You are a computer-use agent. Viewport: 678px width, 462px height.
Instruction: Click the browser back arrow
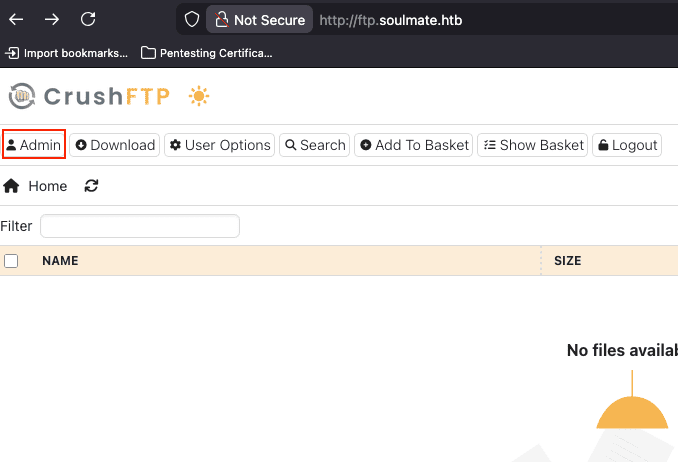click(x=16, y=20)
